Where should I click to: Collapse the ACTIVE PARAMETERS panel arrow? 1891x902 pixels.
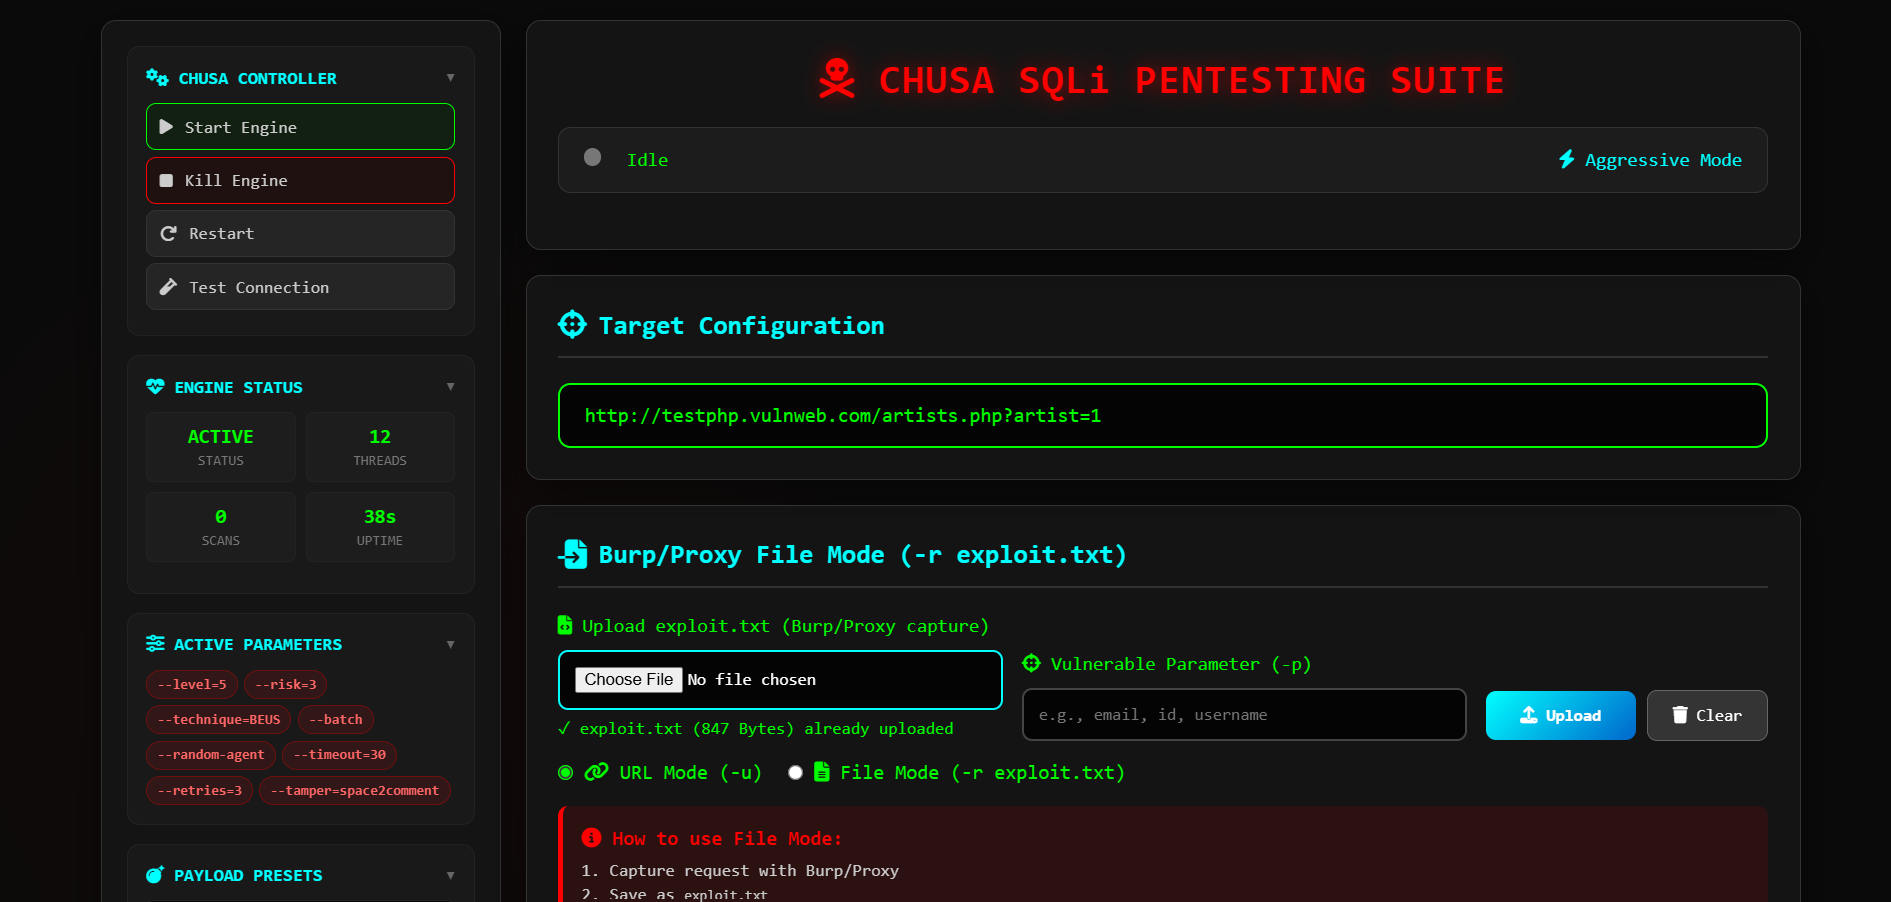coord(451,645)
